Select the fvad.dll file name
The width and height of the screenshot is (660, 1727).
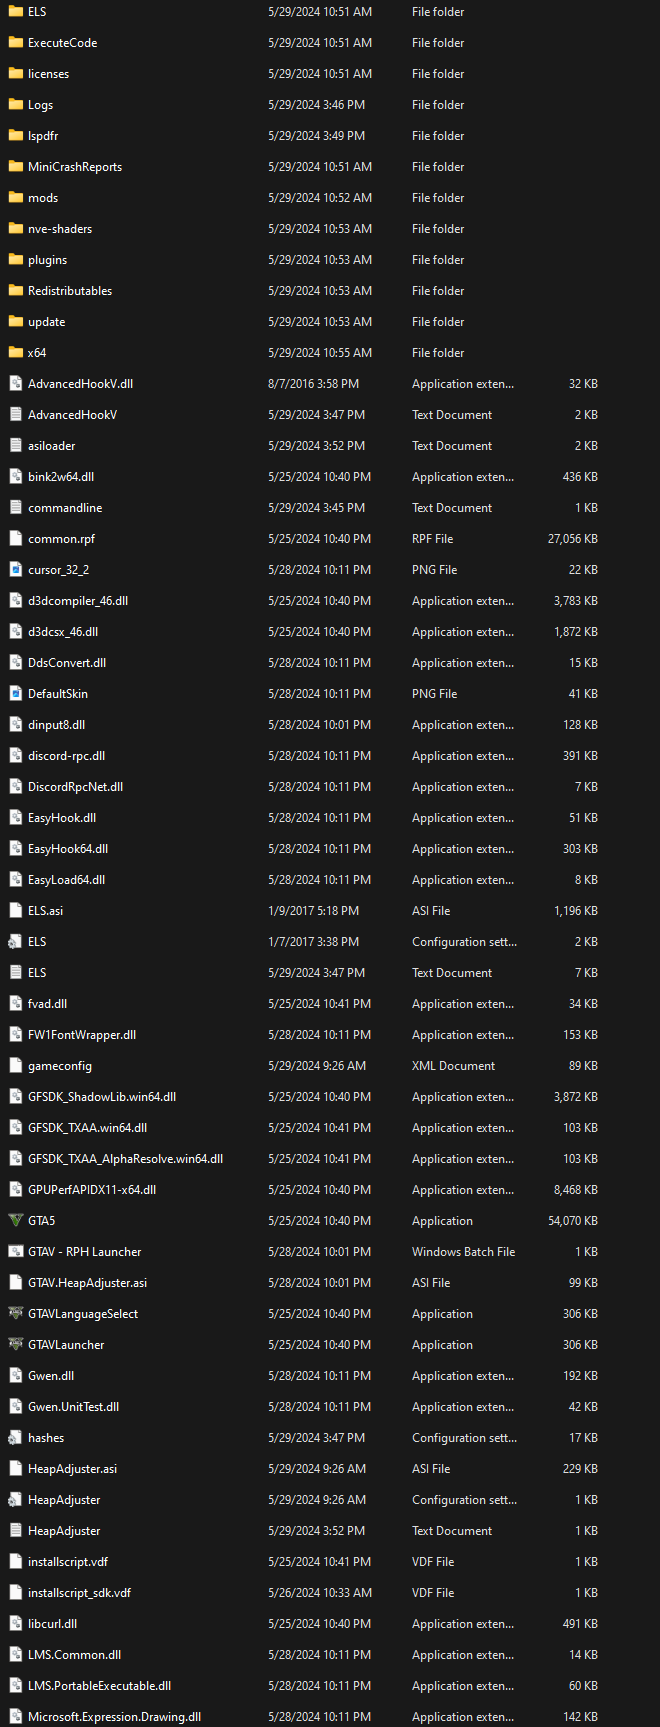coord(48,1004)
